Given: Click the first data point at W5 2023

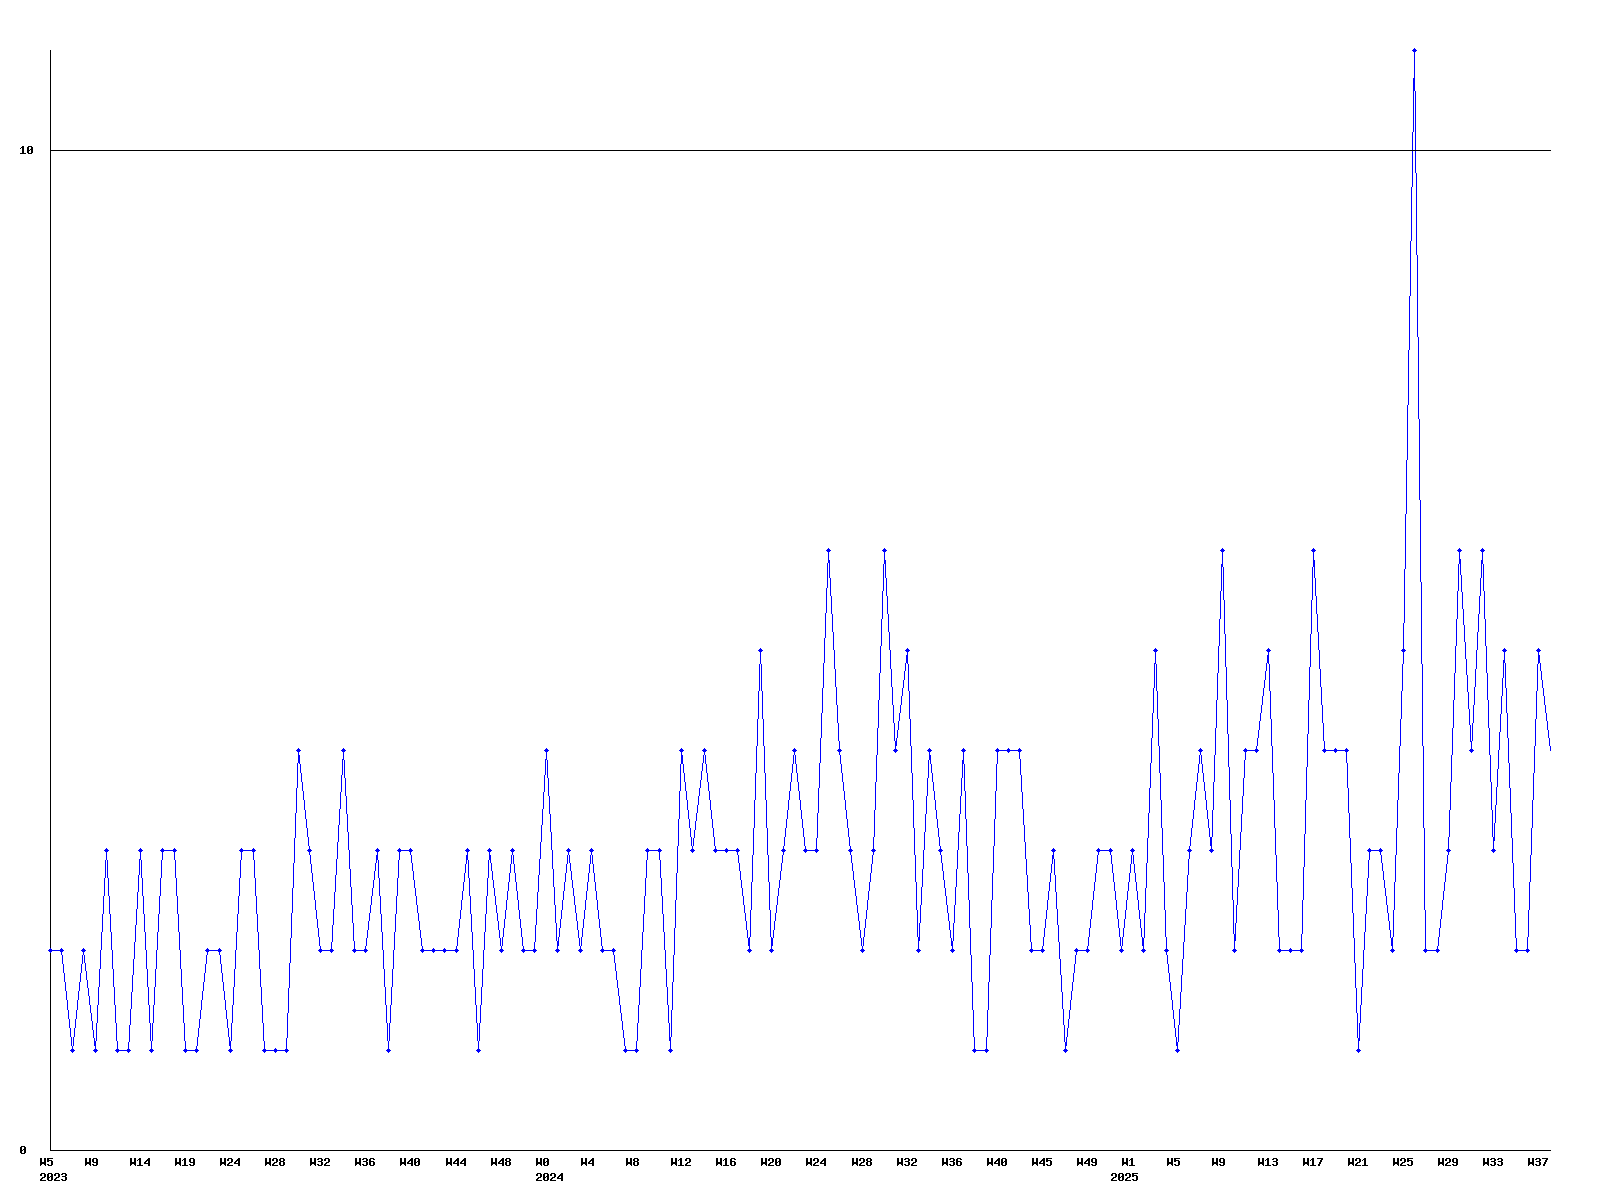Looking at the screenshot, I should click(51, 950).
